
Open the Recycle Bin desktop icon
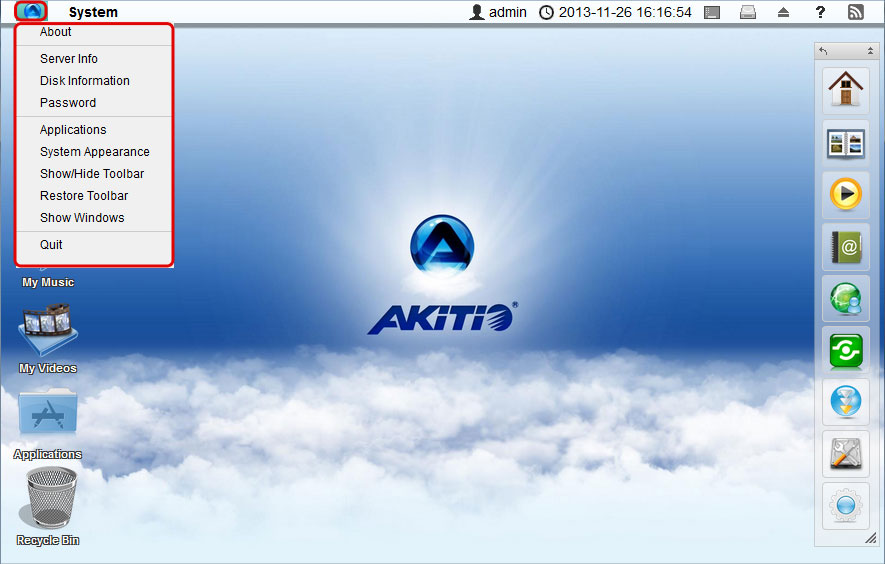(x=47, y=499)
